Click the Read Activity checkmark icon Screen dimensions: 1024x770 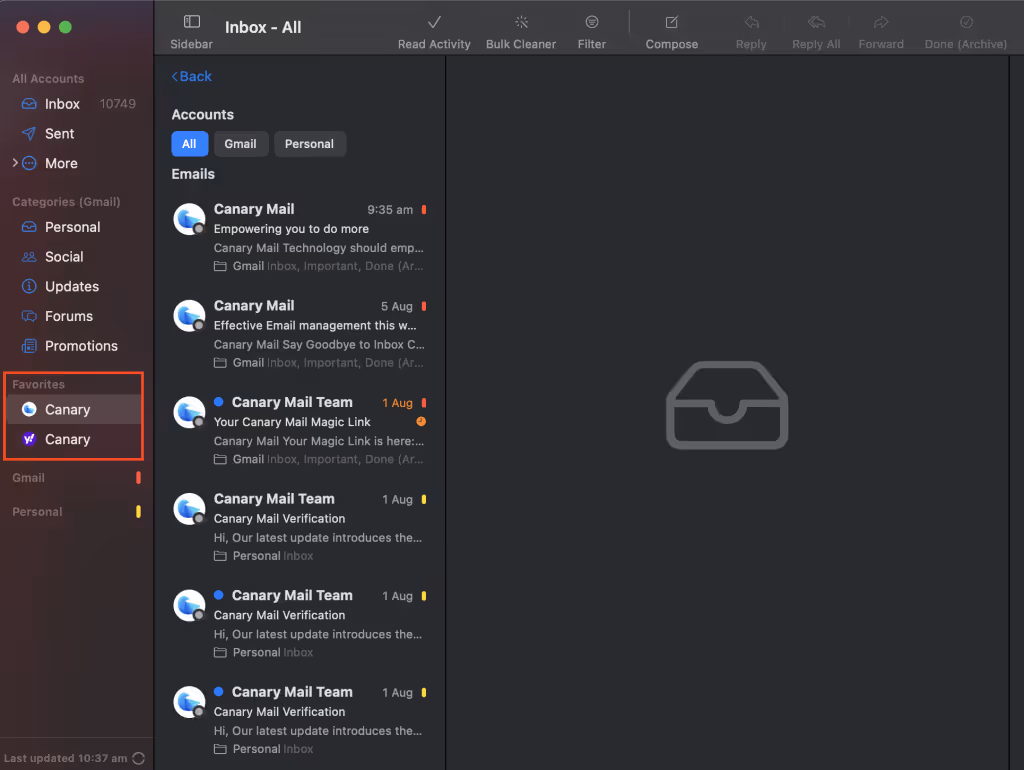click(434, 22)
